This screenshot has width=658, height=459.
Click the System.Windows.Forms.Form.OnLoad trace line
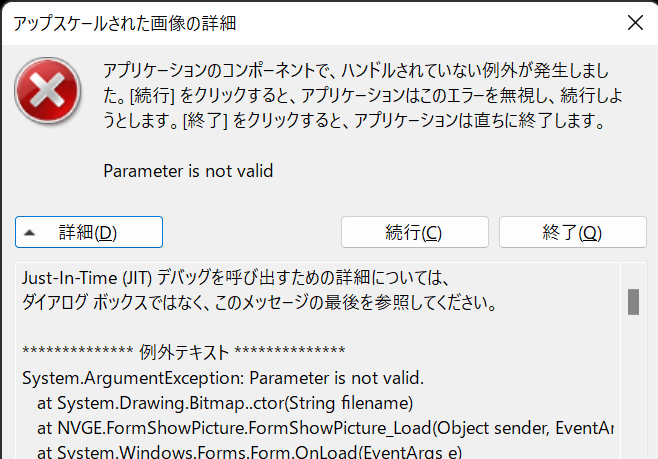coord(249,451)
